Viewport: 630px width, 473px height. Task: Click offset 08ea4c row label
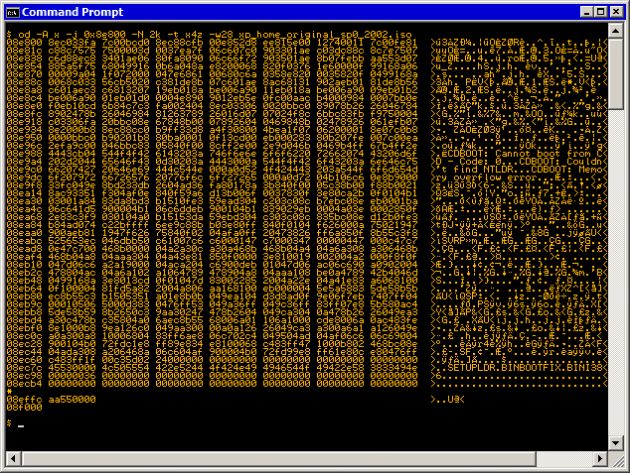[x=24, y=209]
